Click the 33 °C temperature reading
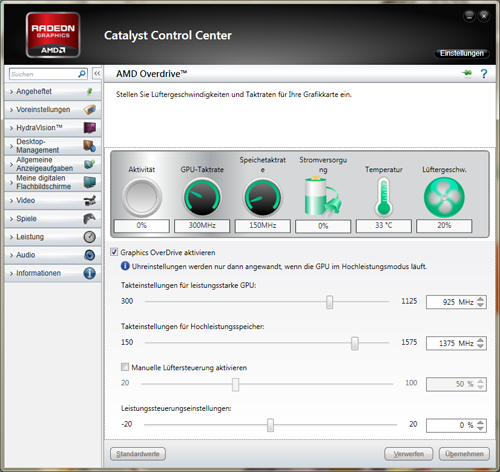Viewport: 500px width, 472px height. pyautogui.click(x=384, y=226)
